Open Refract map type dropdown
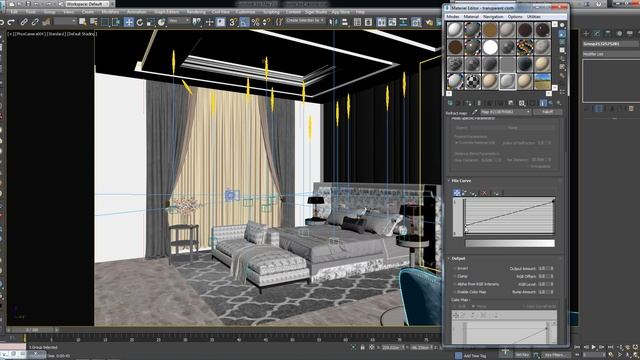The height and width of the screenshot is (360, 640). pos(505,112)
